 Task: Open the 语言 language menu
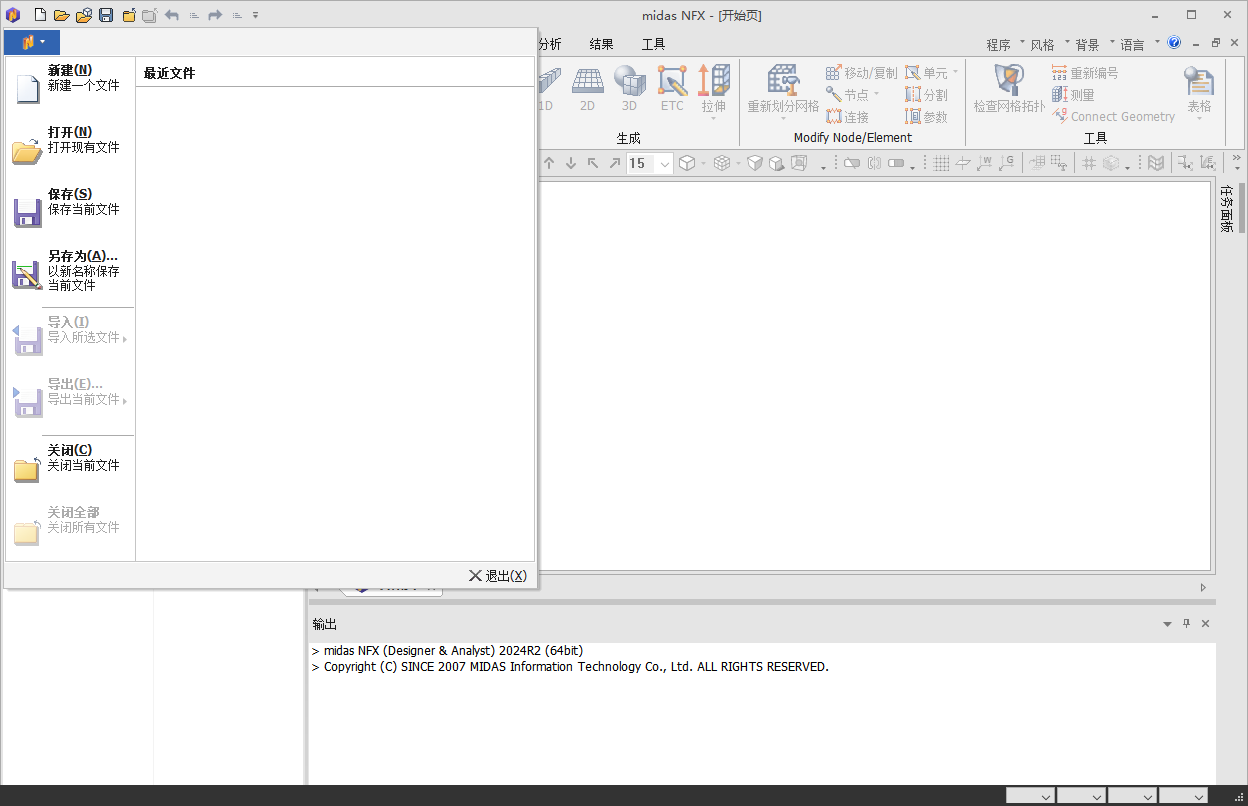(1138, 44)
